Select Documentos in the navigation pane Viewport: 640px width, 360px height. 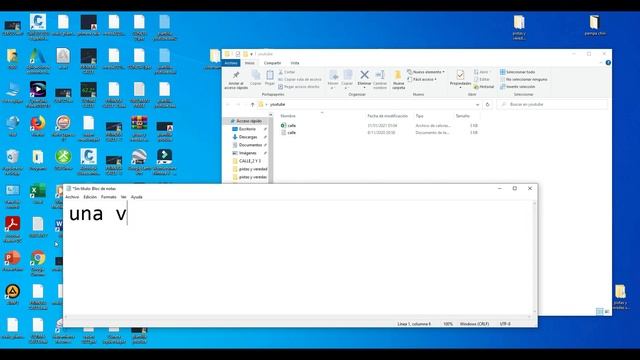coord(250,145)
